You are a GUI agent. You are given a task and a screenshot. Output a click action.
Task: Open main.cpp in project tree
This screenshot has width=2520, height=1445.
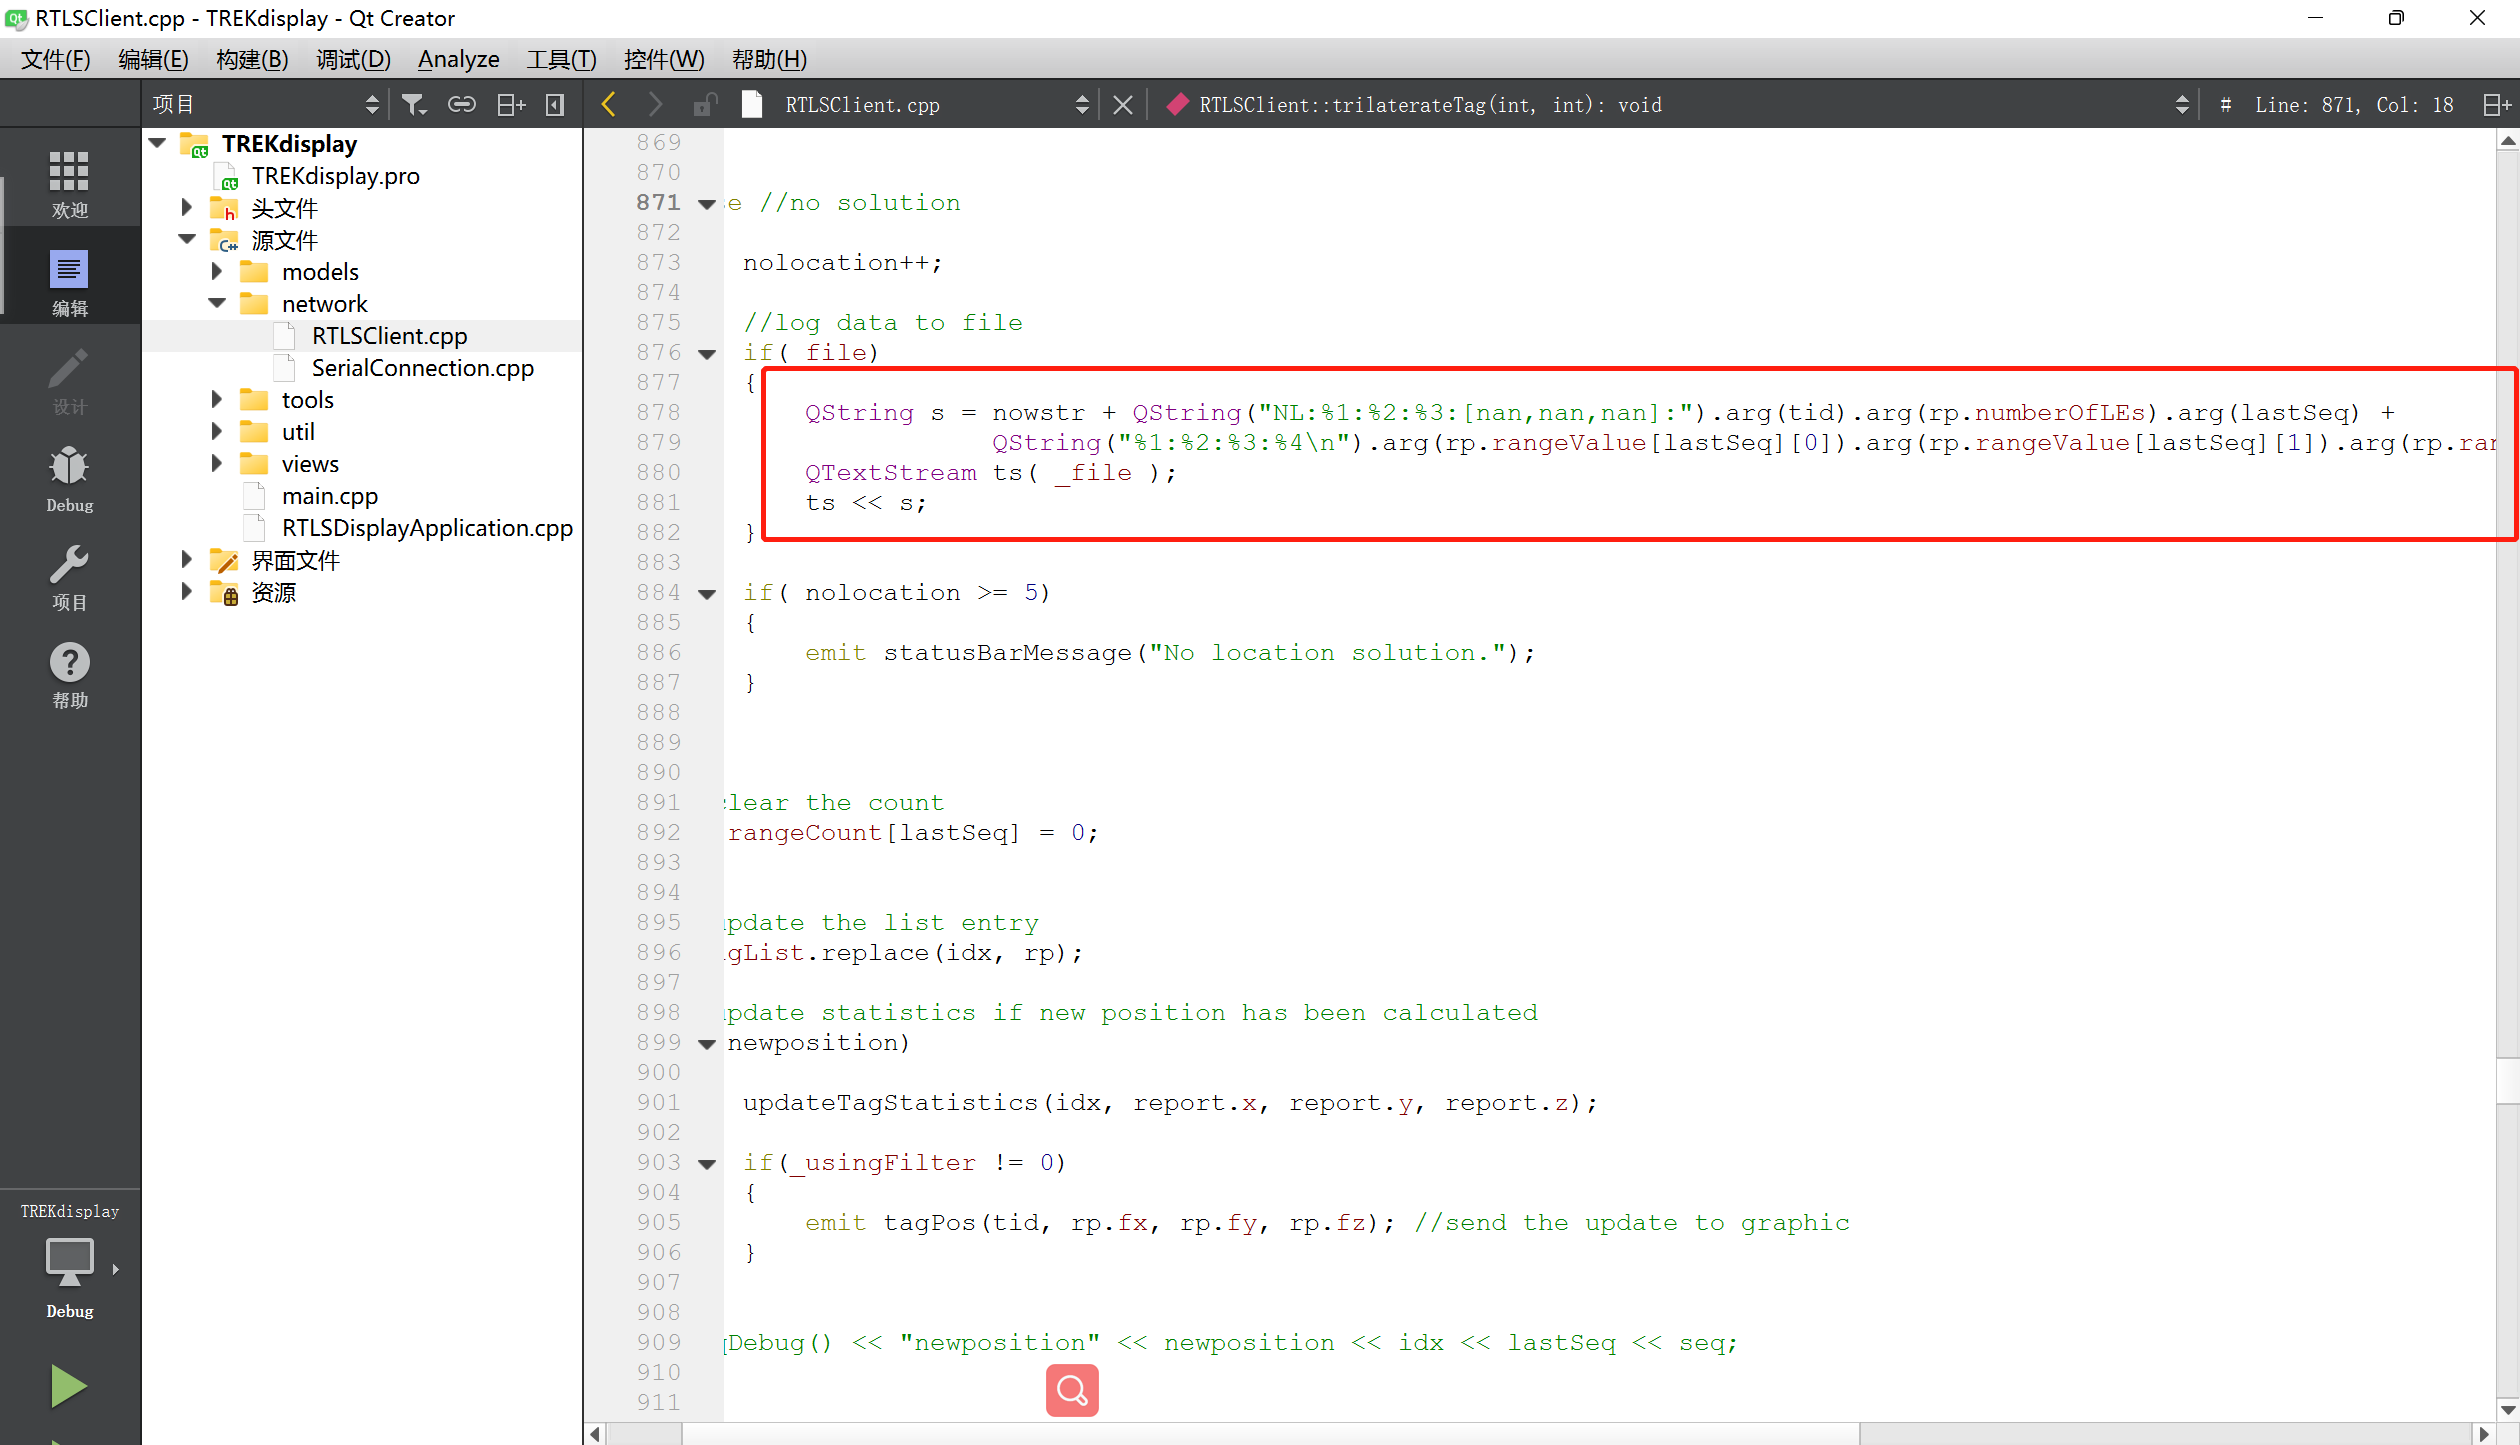tap(330, 495)
